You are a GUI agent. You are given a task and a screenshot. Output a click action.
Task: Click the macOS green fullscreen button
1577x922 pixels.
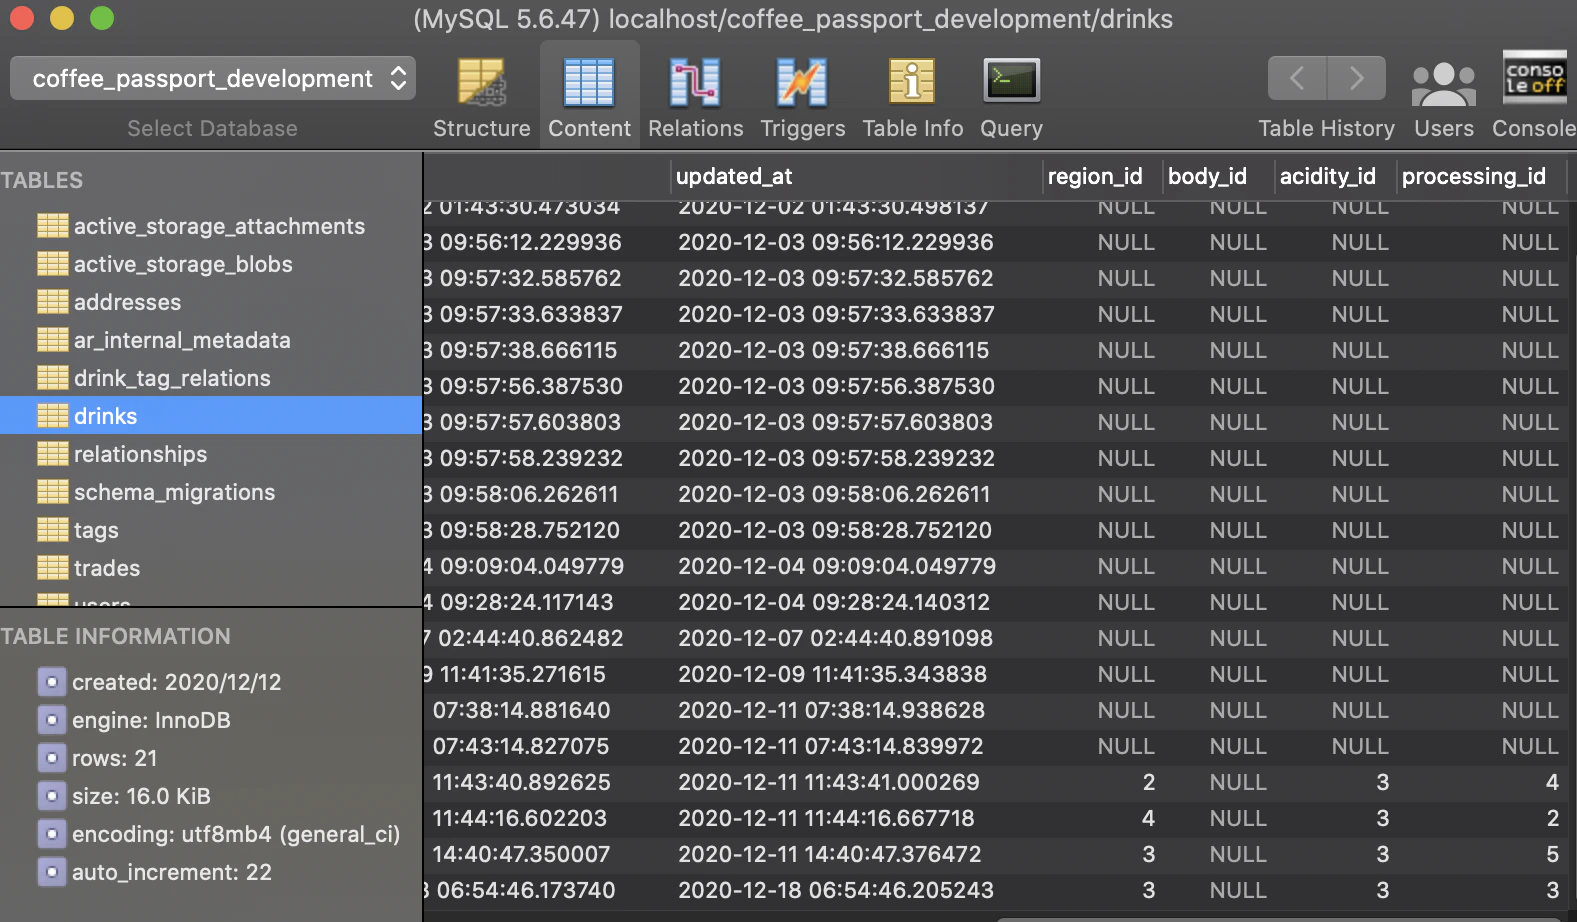(x=102, y=18)
